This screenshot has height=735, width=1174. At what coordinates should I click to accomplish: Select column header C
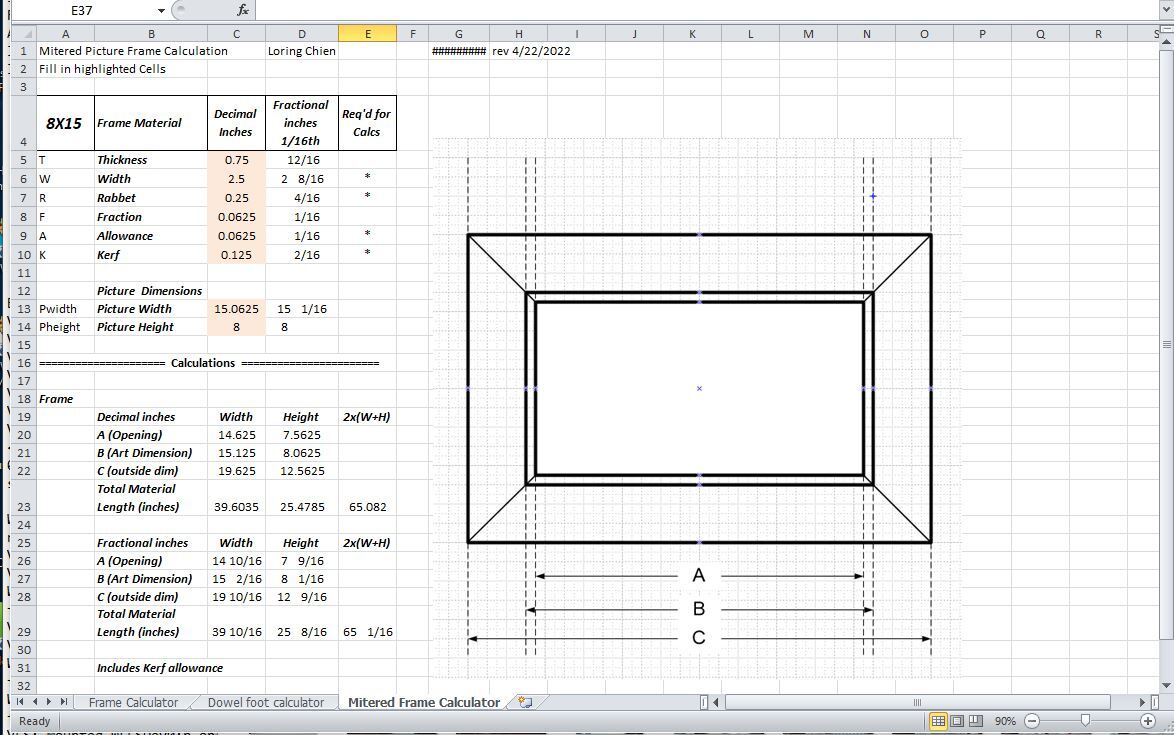pos(236,34)
